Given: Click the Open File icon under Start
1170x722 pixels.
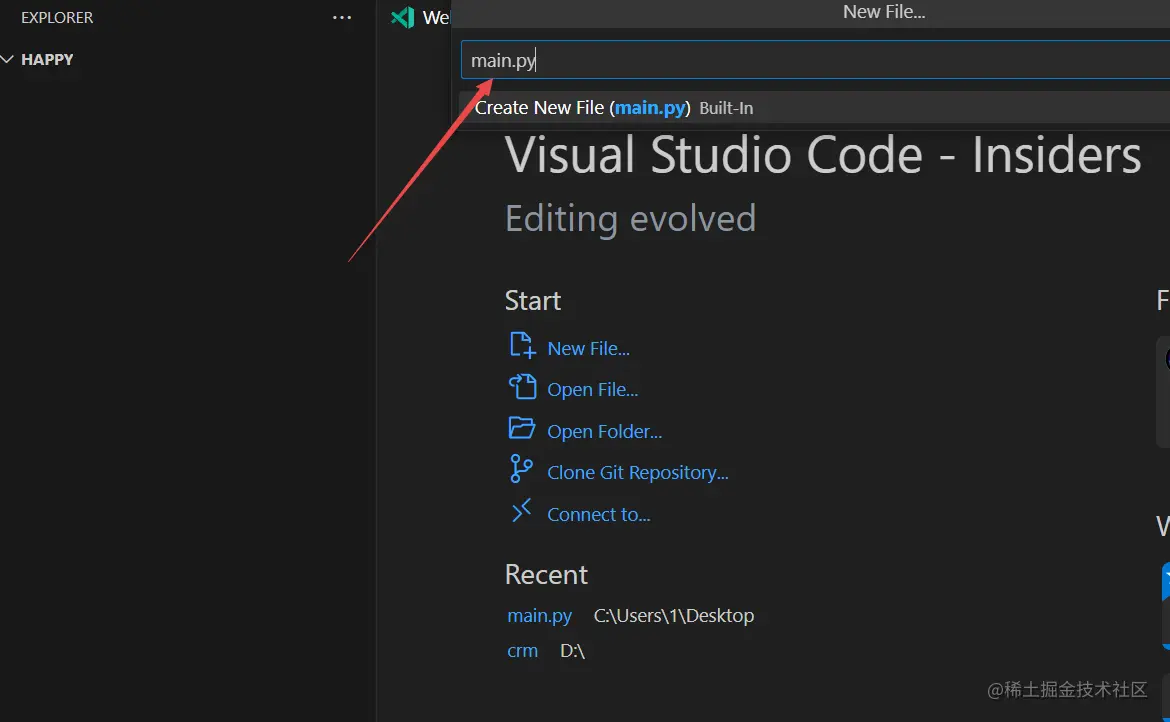Looking at the screenshot, I should pos(522,387).
